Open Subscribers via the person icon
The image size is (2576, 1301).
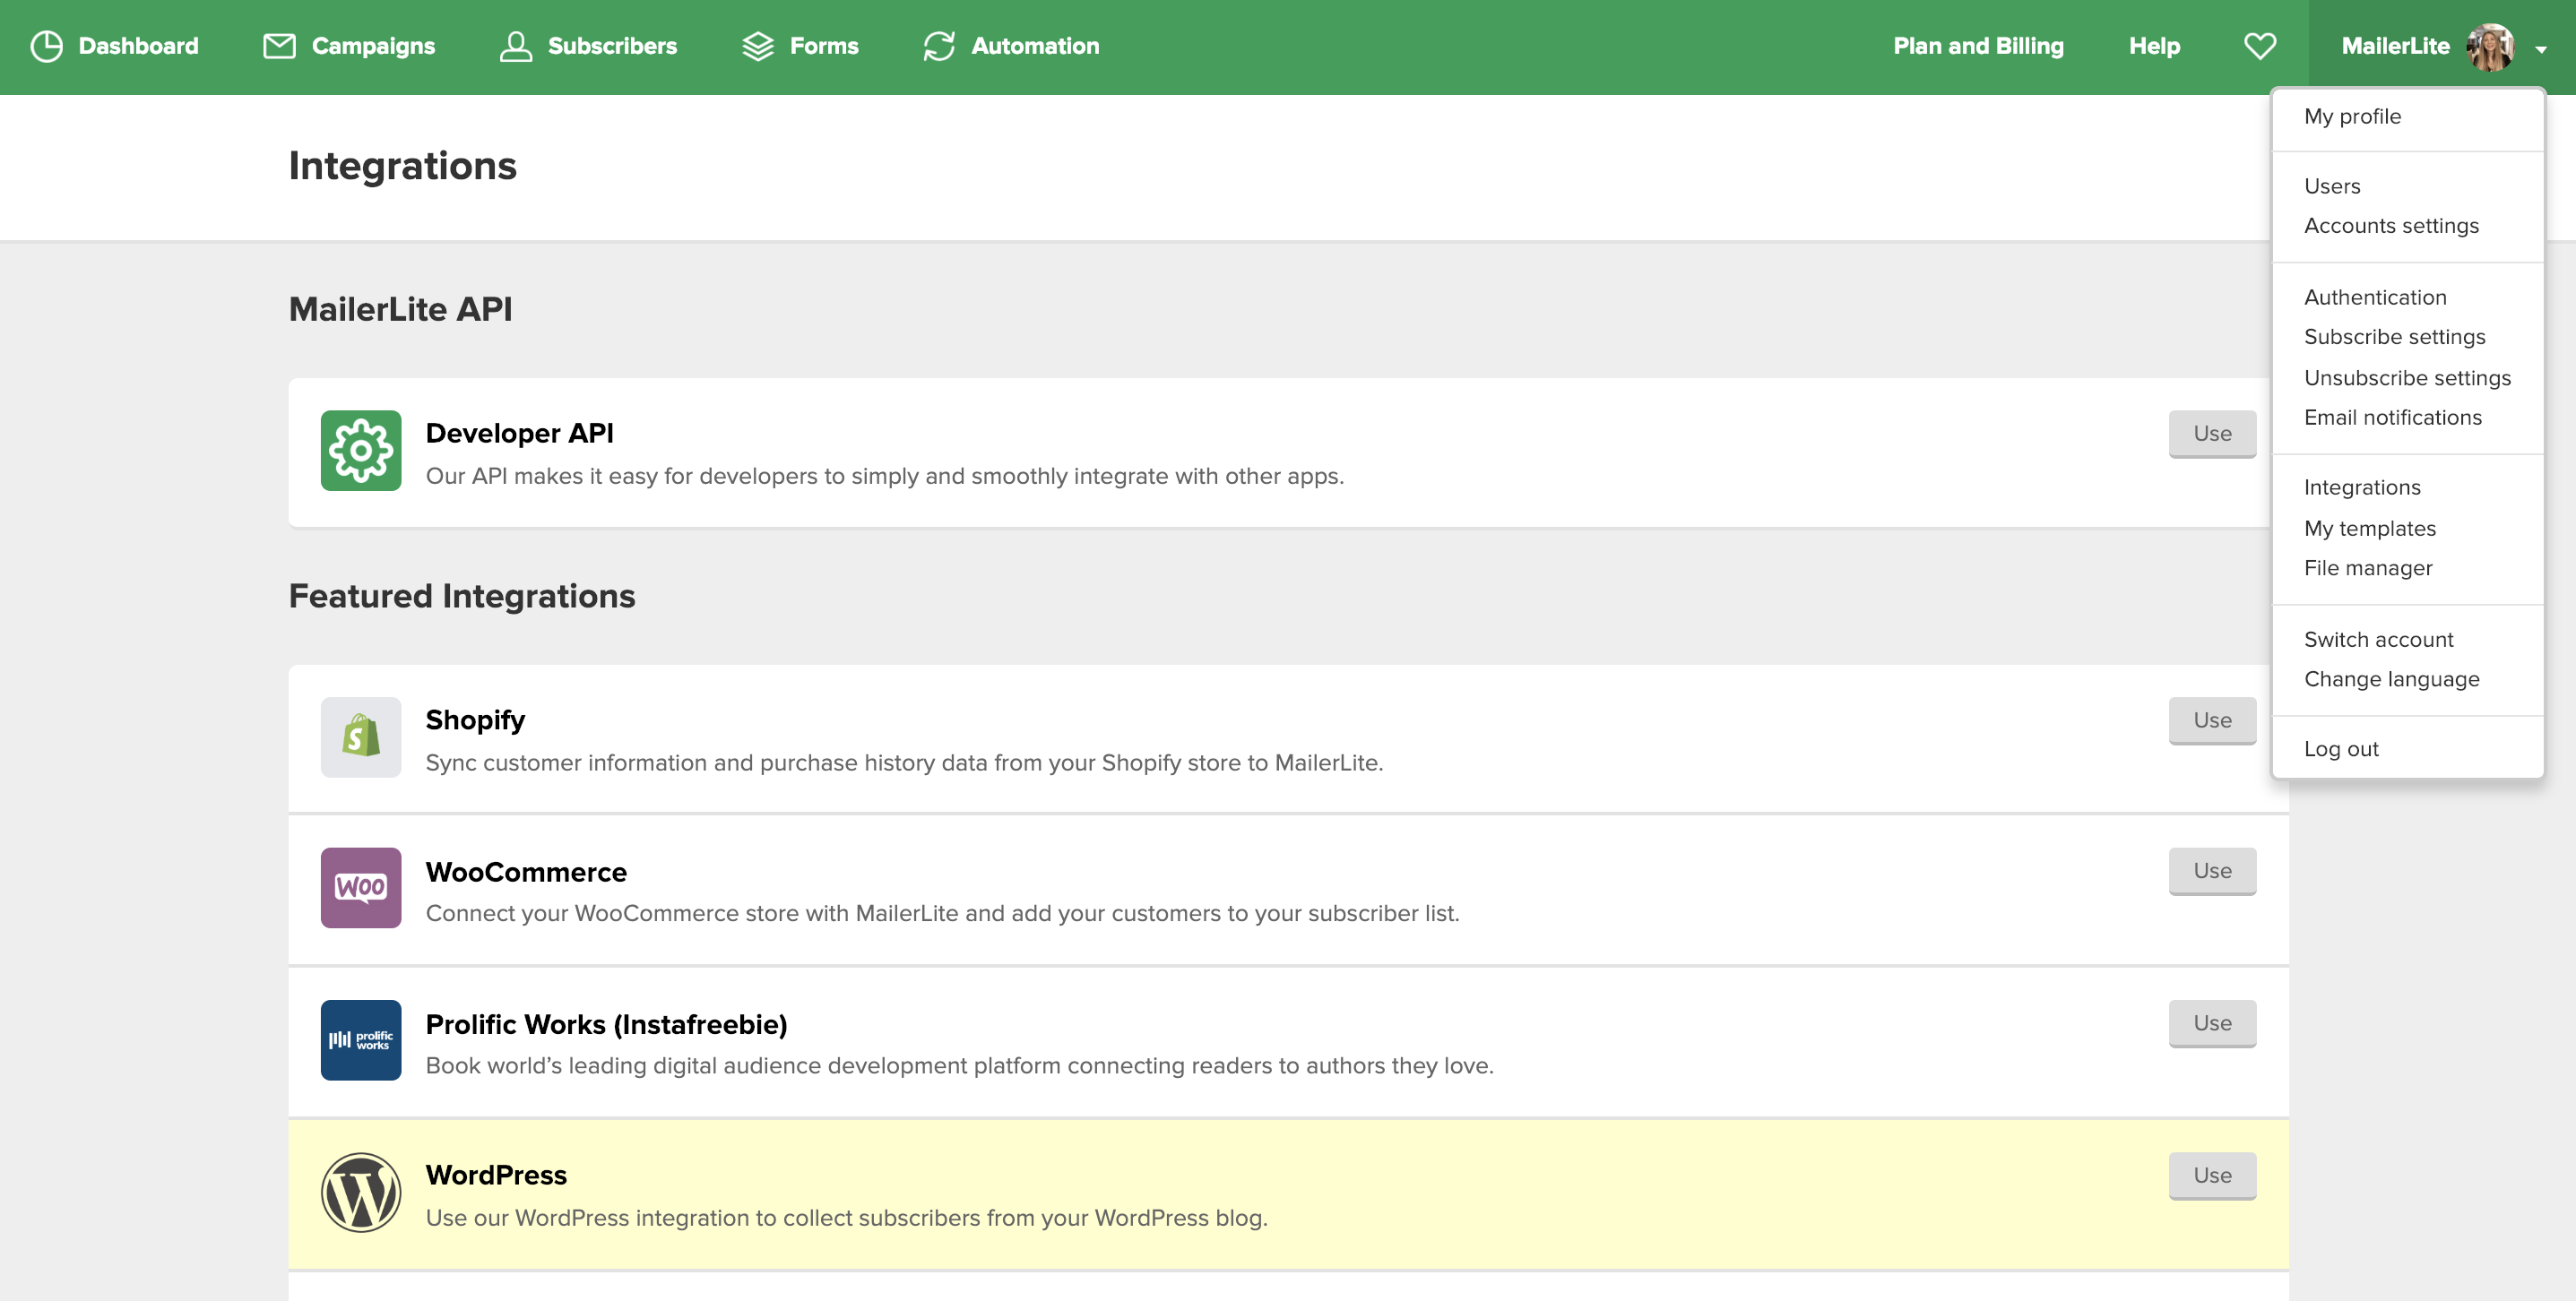click(x=515, y=46)
